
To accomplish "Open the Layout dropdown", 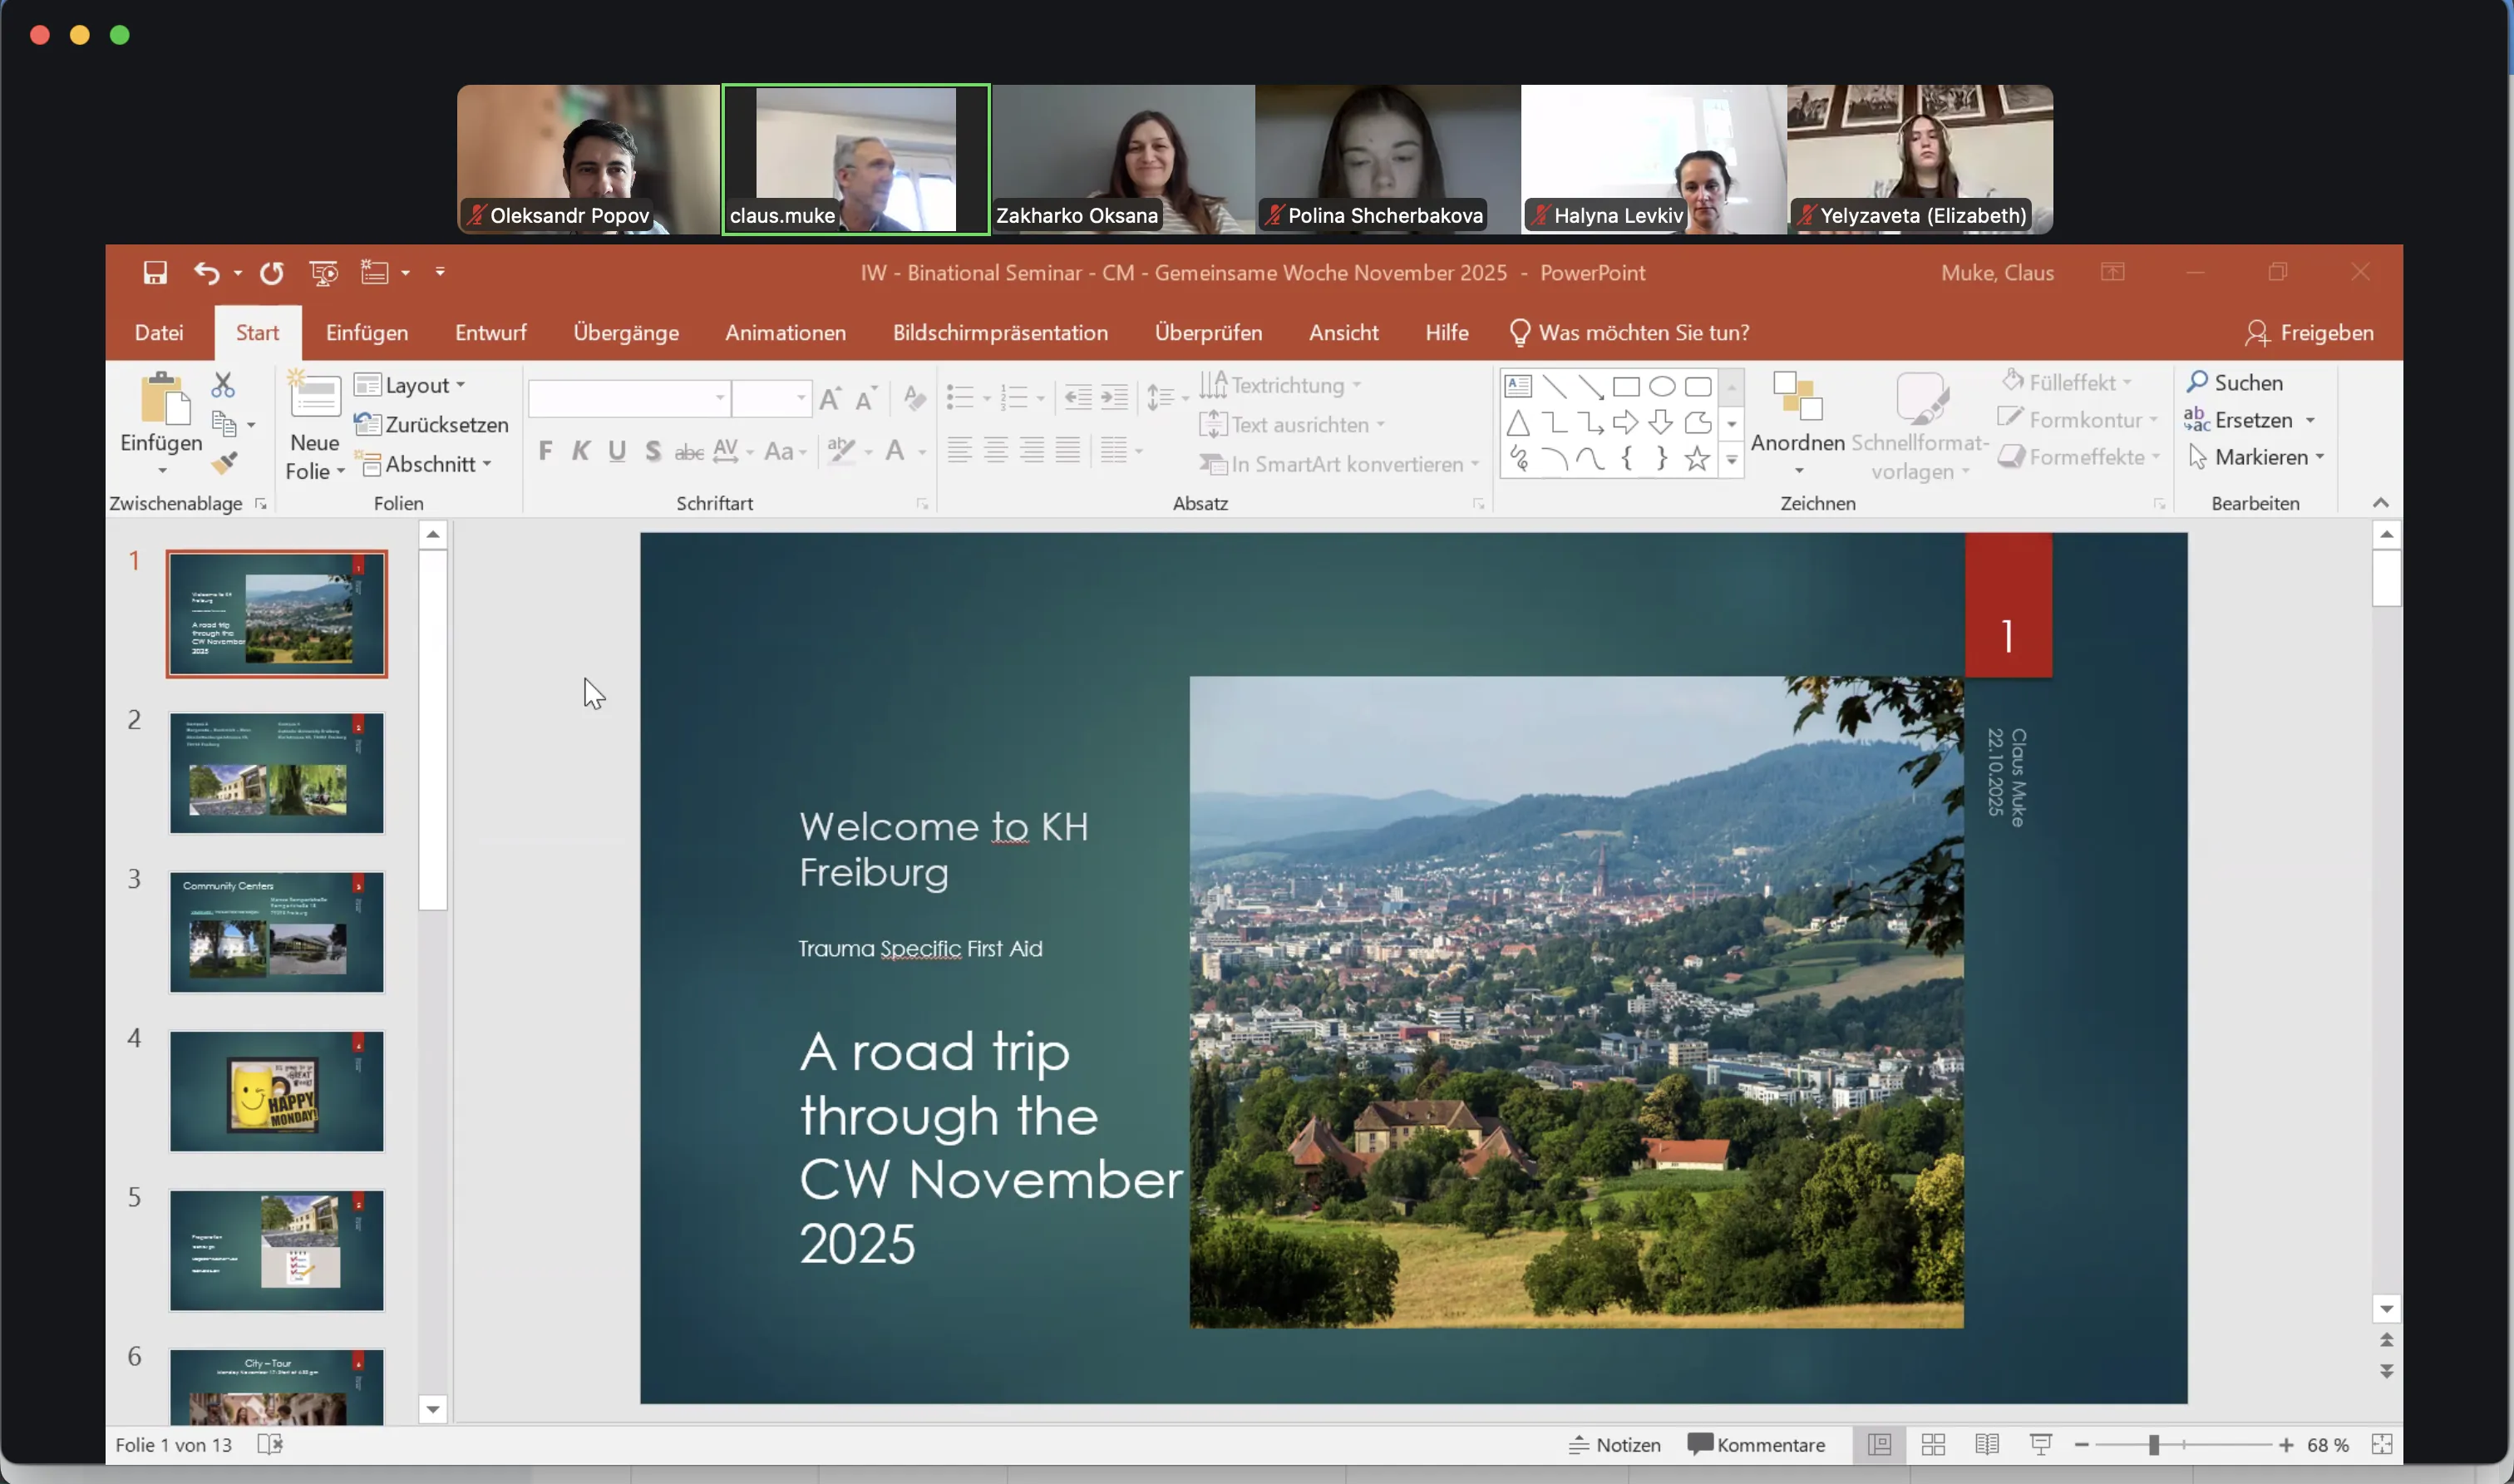I will click(411, 385).
